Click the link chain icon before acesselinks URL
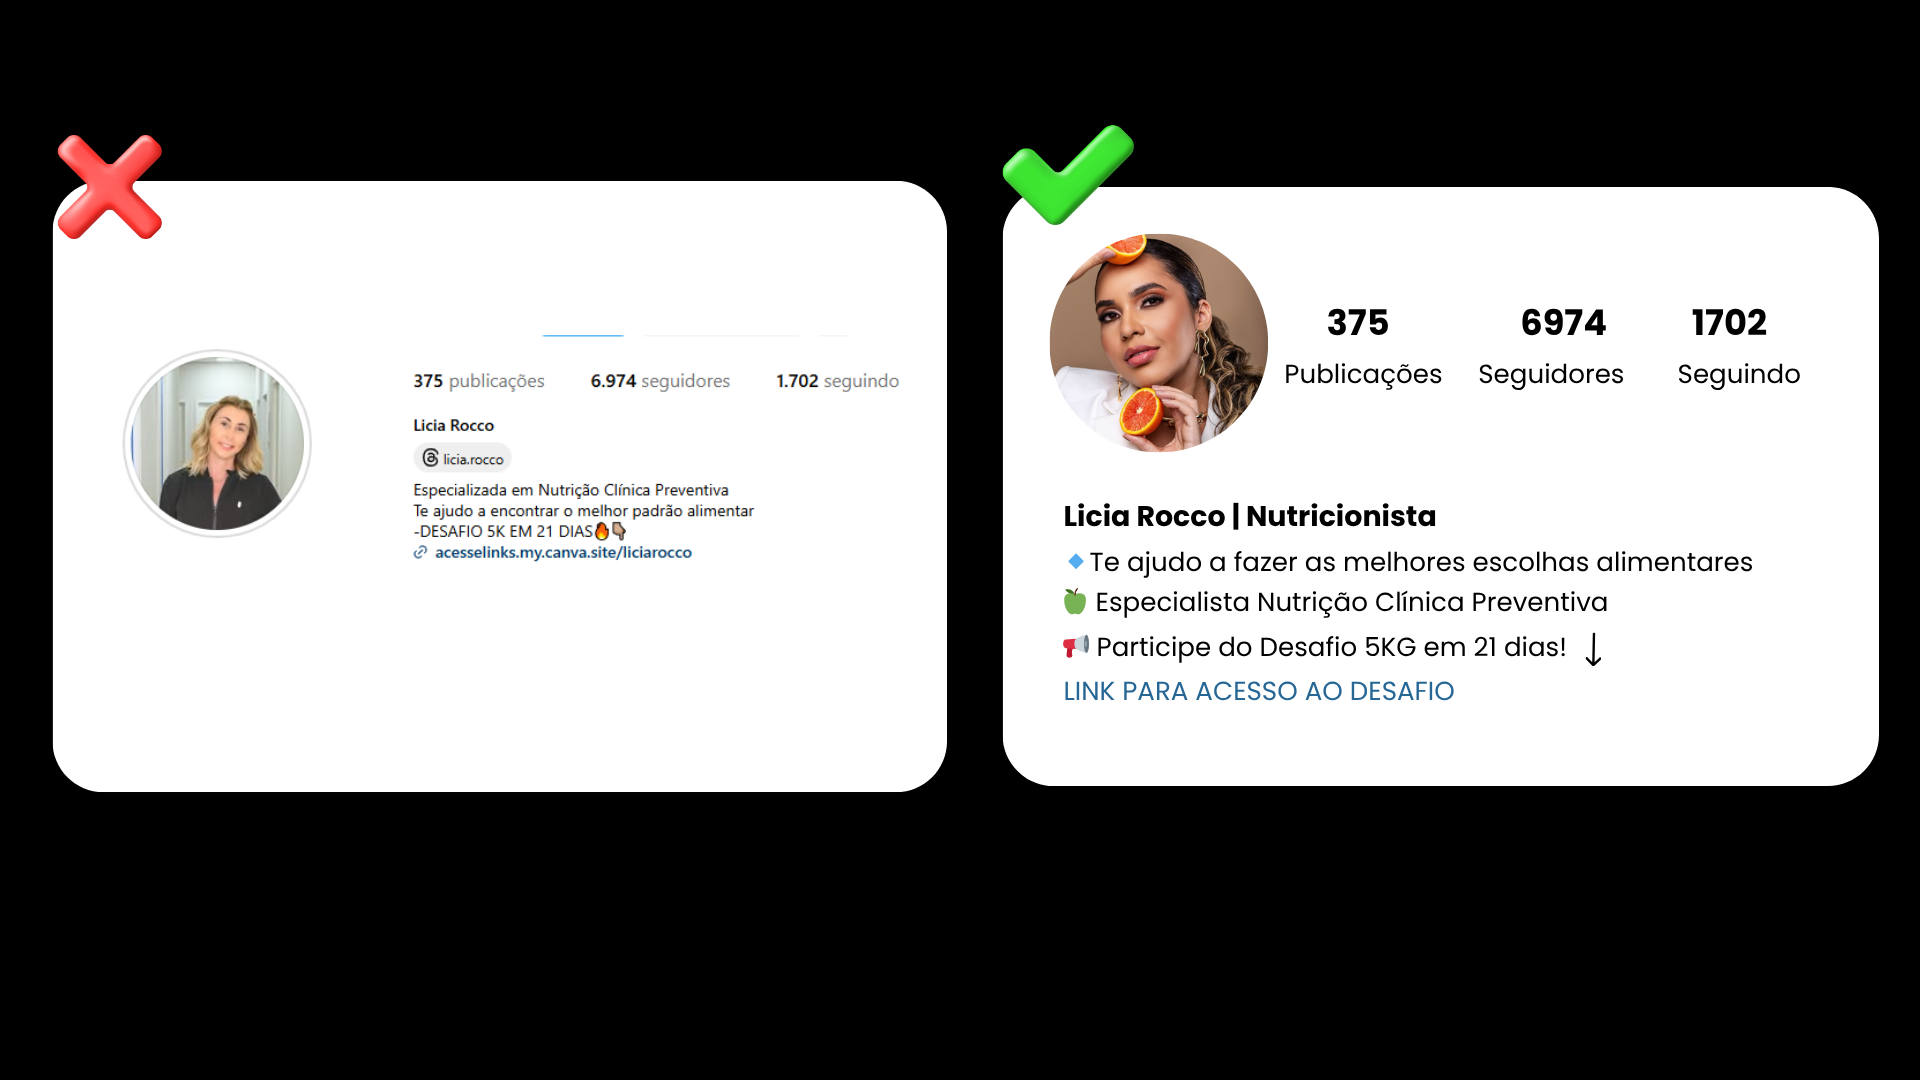1920x1080 pixels. pyautogui.click(x=420, y=552)
